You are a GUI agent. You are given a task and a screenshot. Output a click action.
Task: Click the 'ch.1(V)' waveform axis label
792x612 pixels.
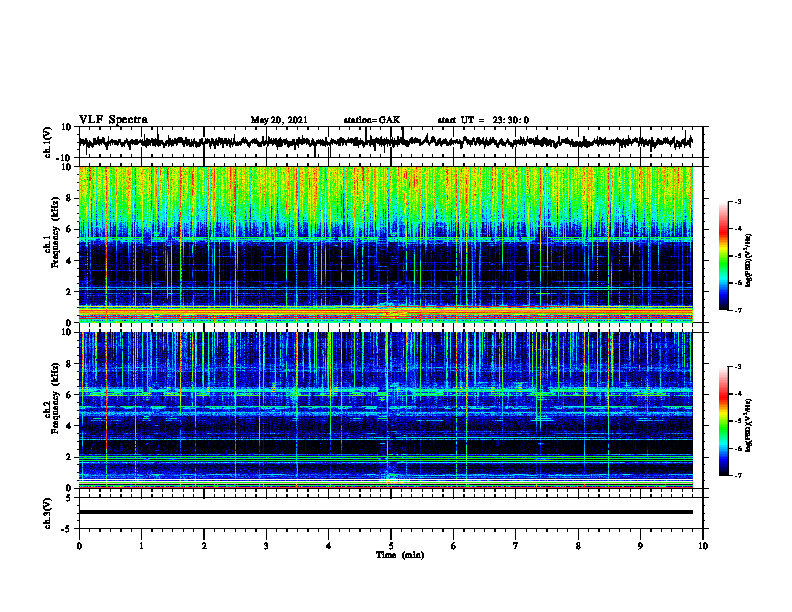click(48, 142)
